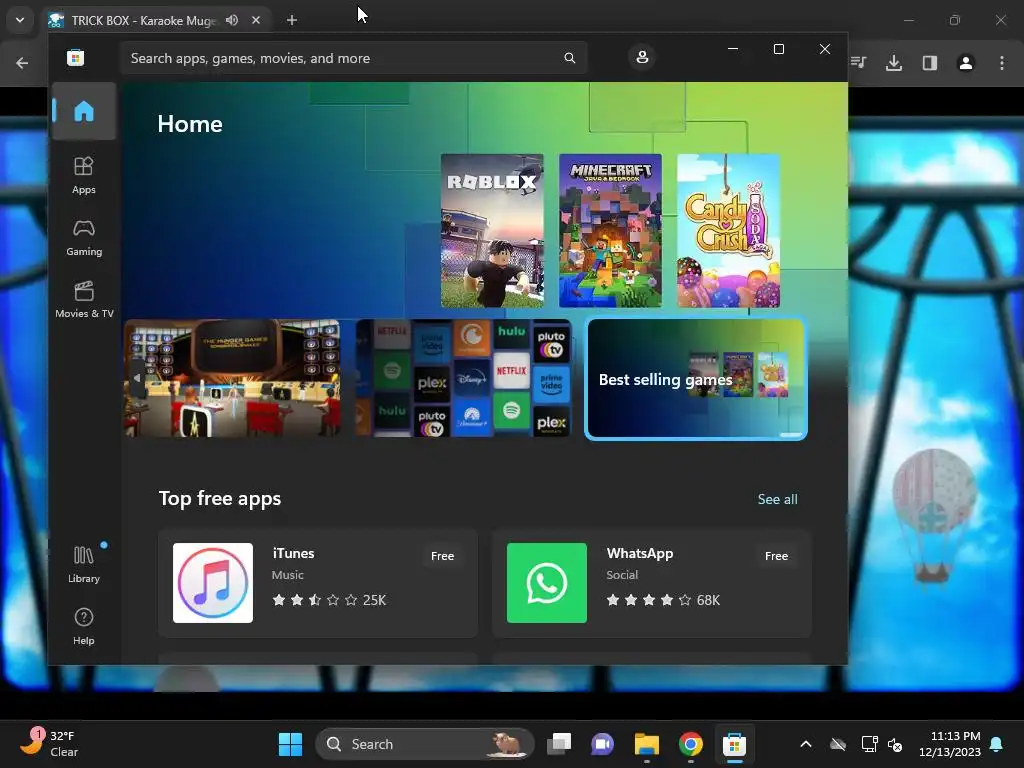
Task: Click the OneDrive cloud tray icon
Action: click(838, 744)
